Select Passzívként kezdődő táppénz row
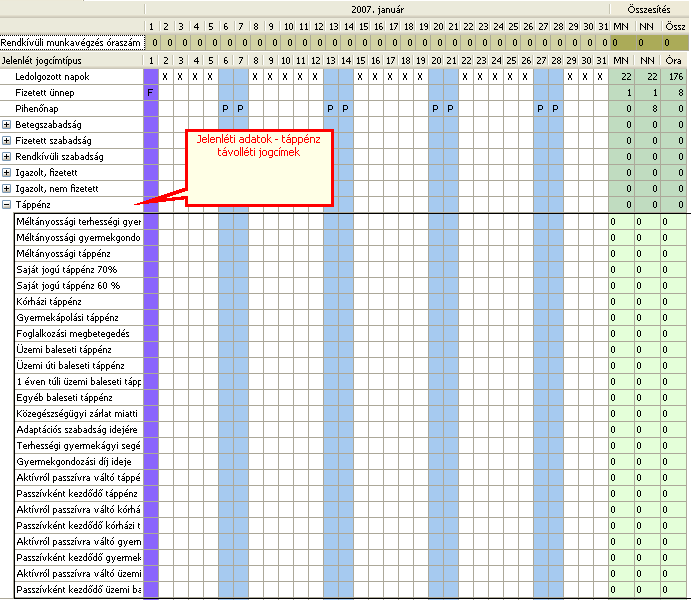 click(79, 493)
